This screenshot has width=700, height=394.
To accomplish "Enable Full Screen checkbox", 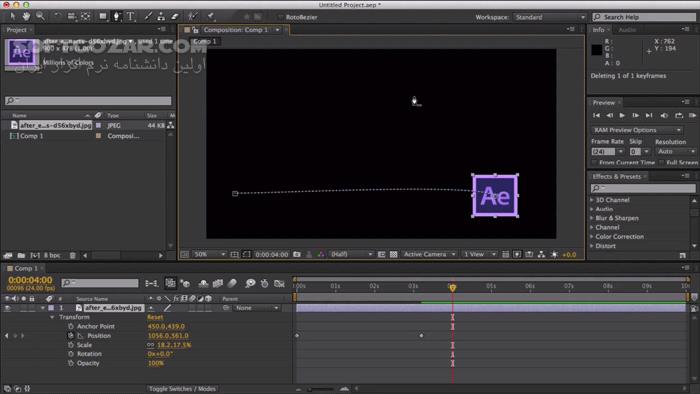I will (x=662, y=162).
